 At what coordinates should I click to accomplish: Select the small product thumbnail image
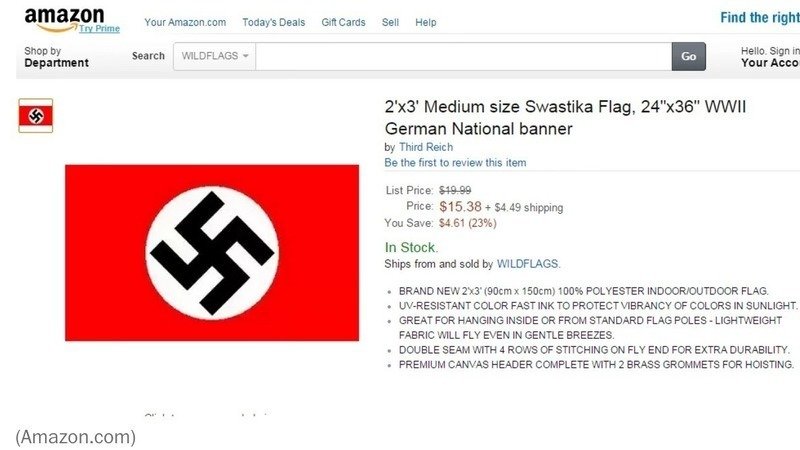tap(36, 116)
